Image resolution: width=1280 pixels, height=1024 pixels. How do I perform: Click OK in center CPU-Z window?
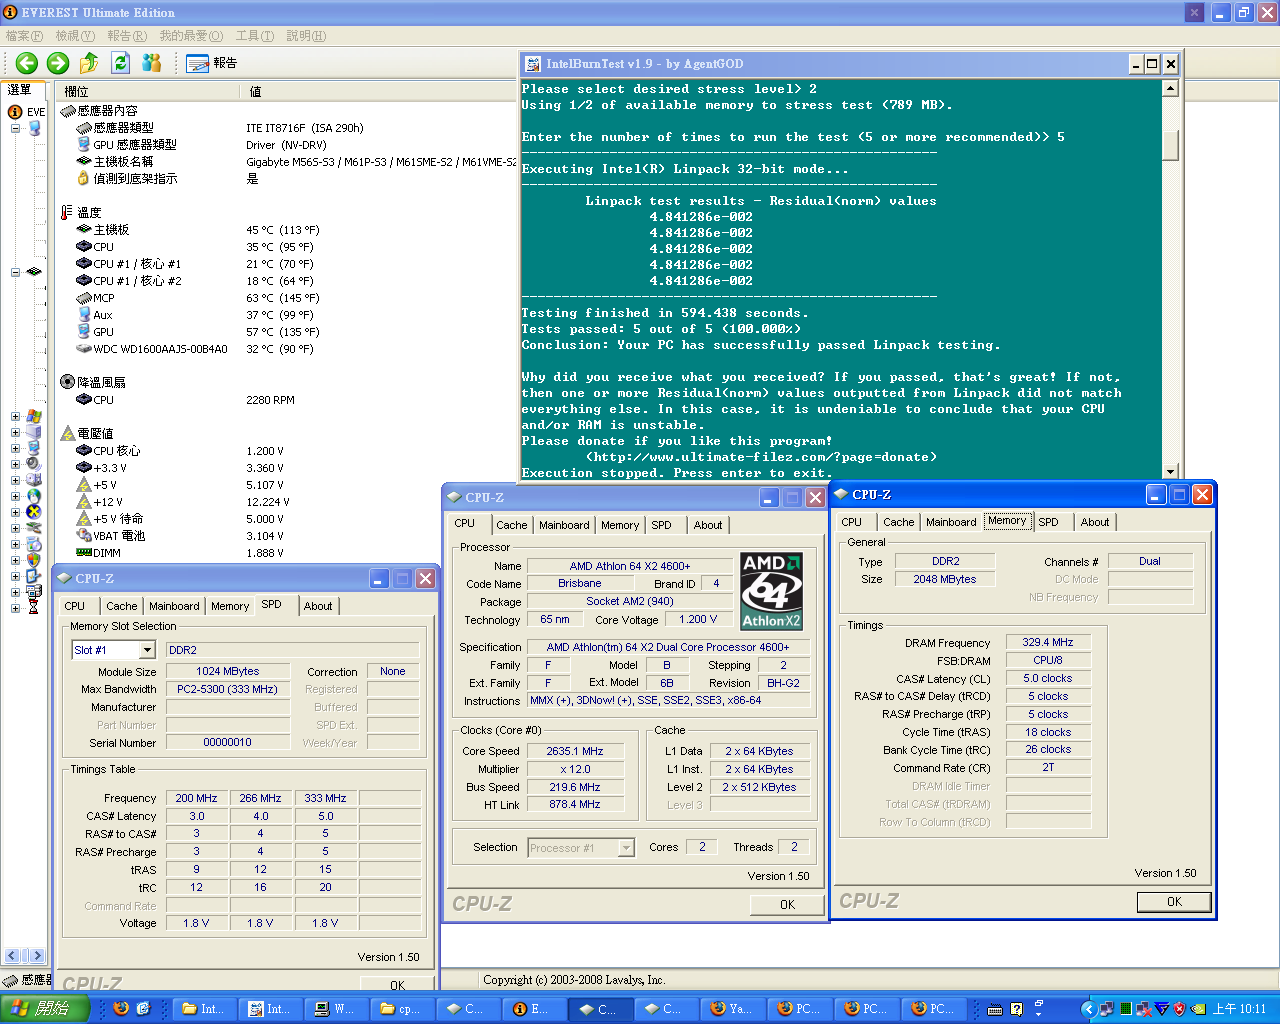[x=787, y=904]
